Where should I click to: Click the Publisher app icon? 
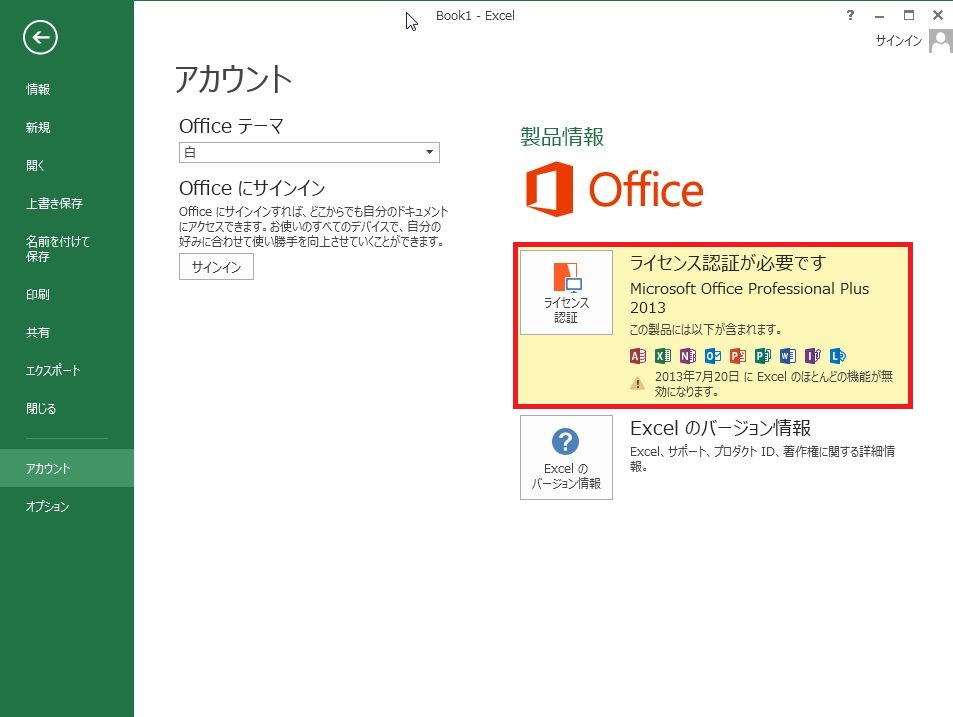coord(762,356)
